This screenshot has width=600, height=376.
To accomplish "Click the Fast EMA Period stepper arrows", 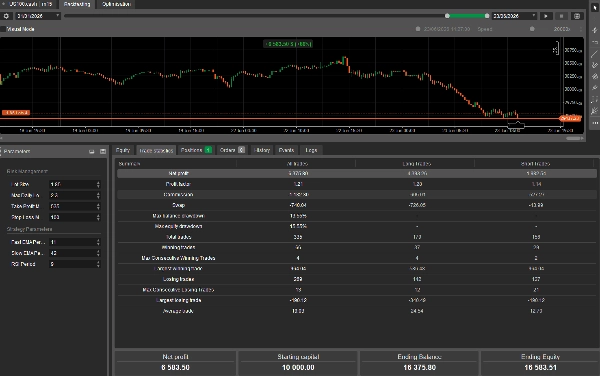I will coord(98,242).
